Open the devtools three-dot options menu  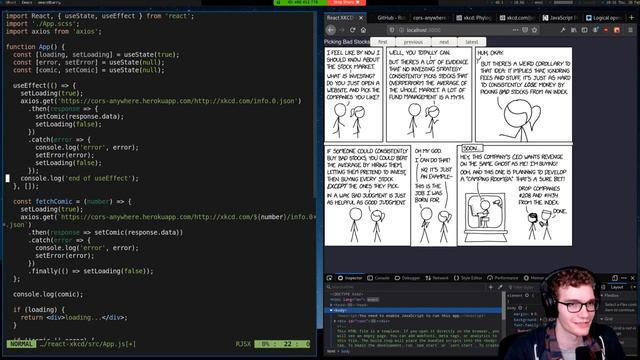click(624, 278)
